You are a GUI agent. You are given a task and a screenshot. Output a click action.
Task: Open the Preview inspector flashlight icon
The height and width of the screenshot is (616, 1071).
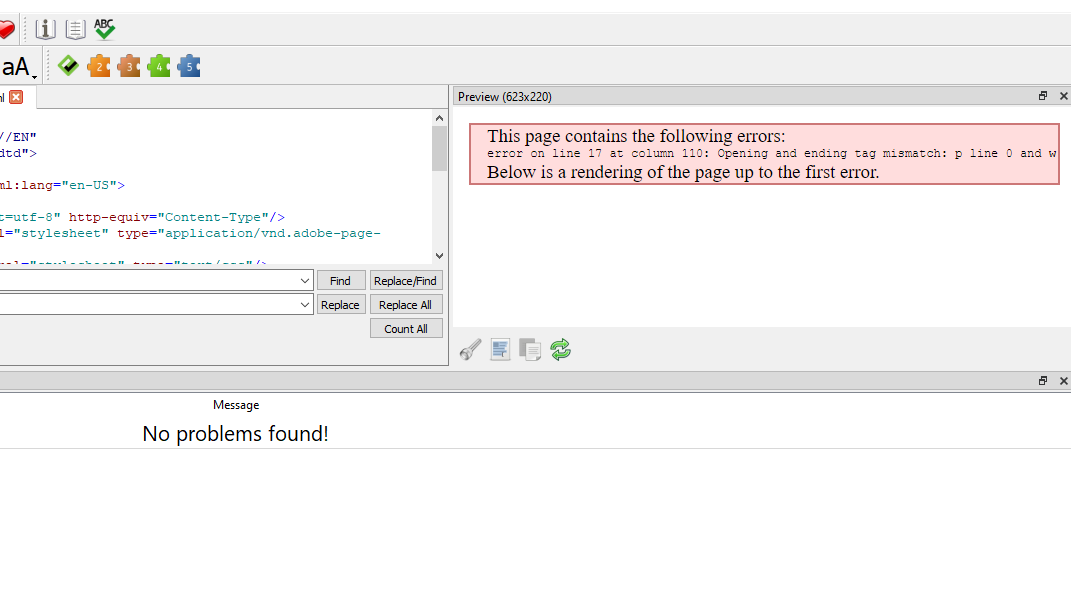coord(471,350)
